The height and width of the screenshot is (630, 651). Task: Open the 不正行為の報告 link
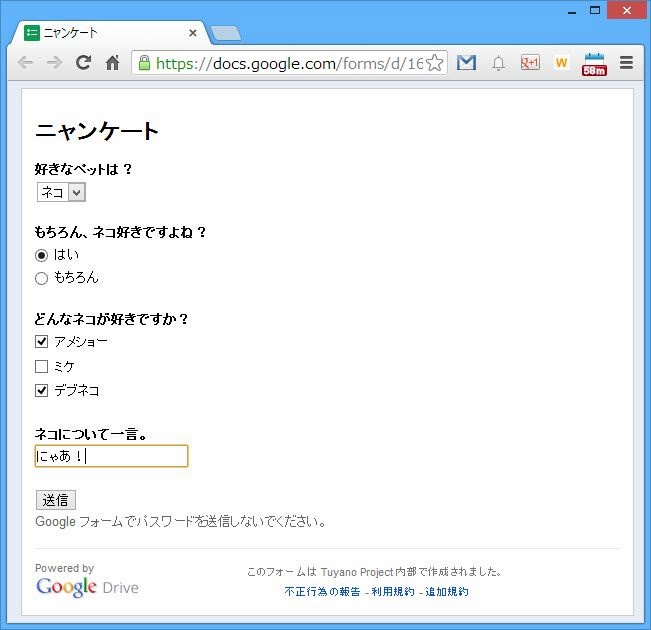(322, 592)
